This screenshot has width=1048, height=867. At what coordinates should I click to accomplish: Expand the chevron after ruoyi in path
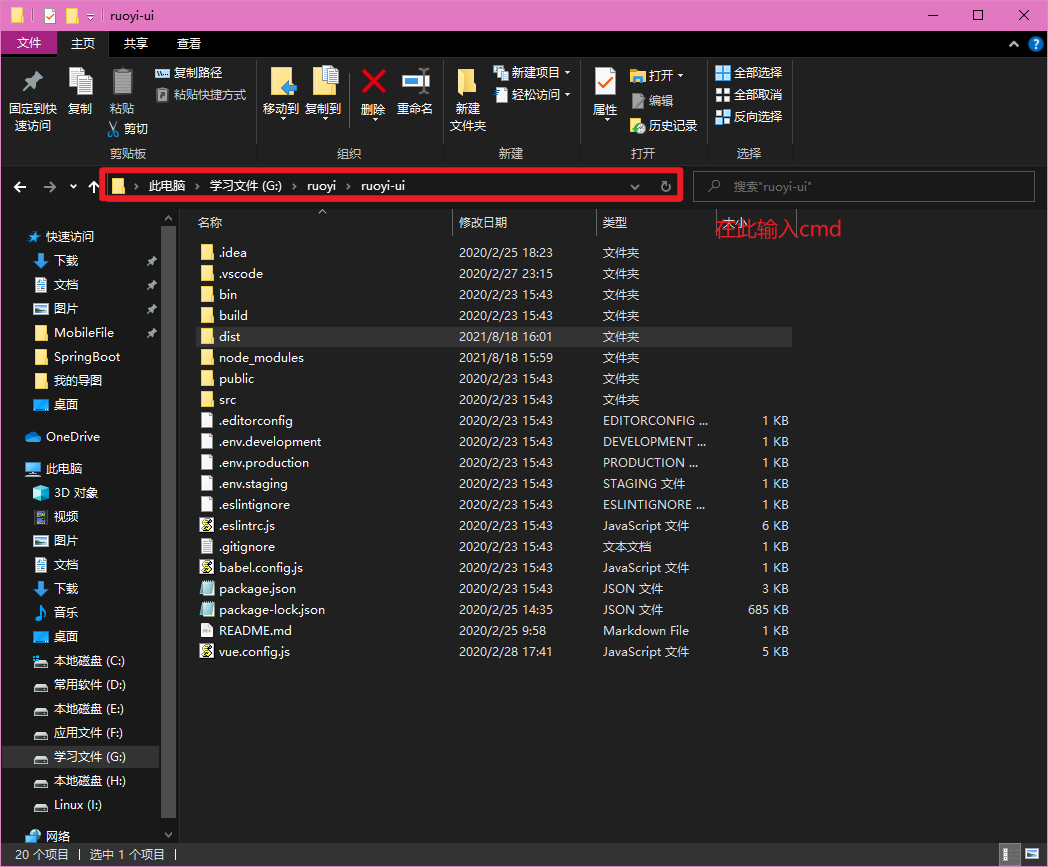point(348,187)
